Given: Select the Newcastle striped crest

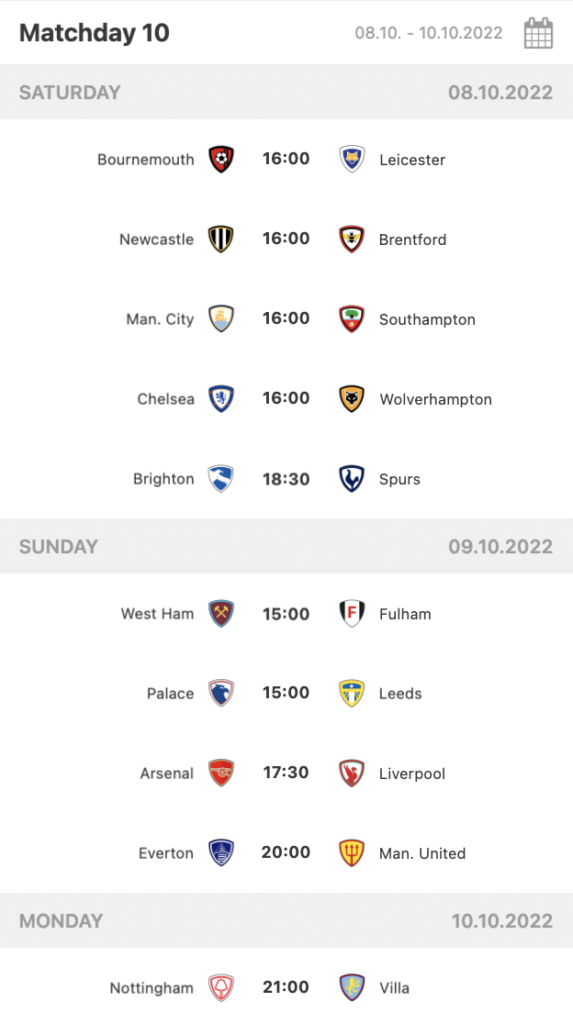Looking at the screenshot, I should (x=221, y=239).
